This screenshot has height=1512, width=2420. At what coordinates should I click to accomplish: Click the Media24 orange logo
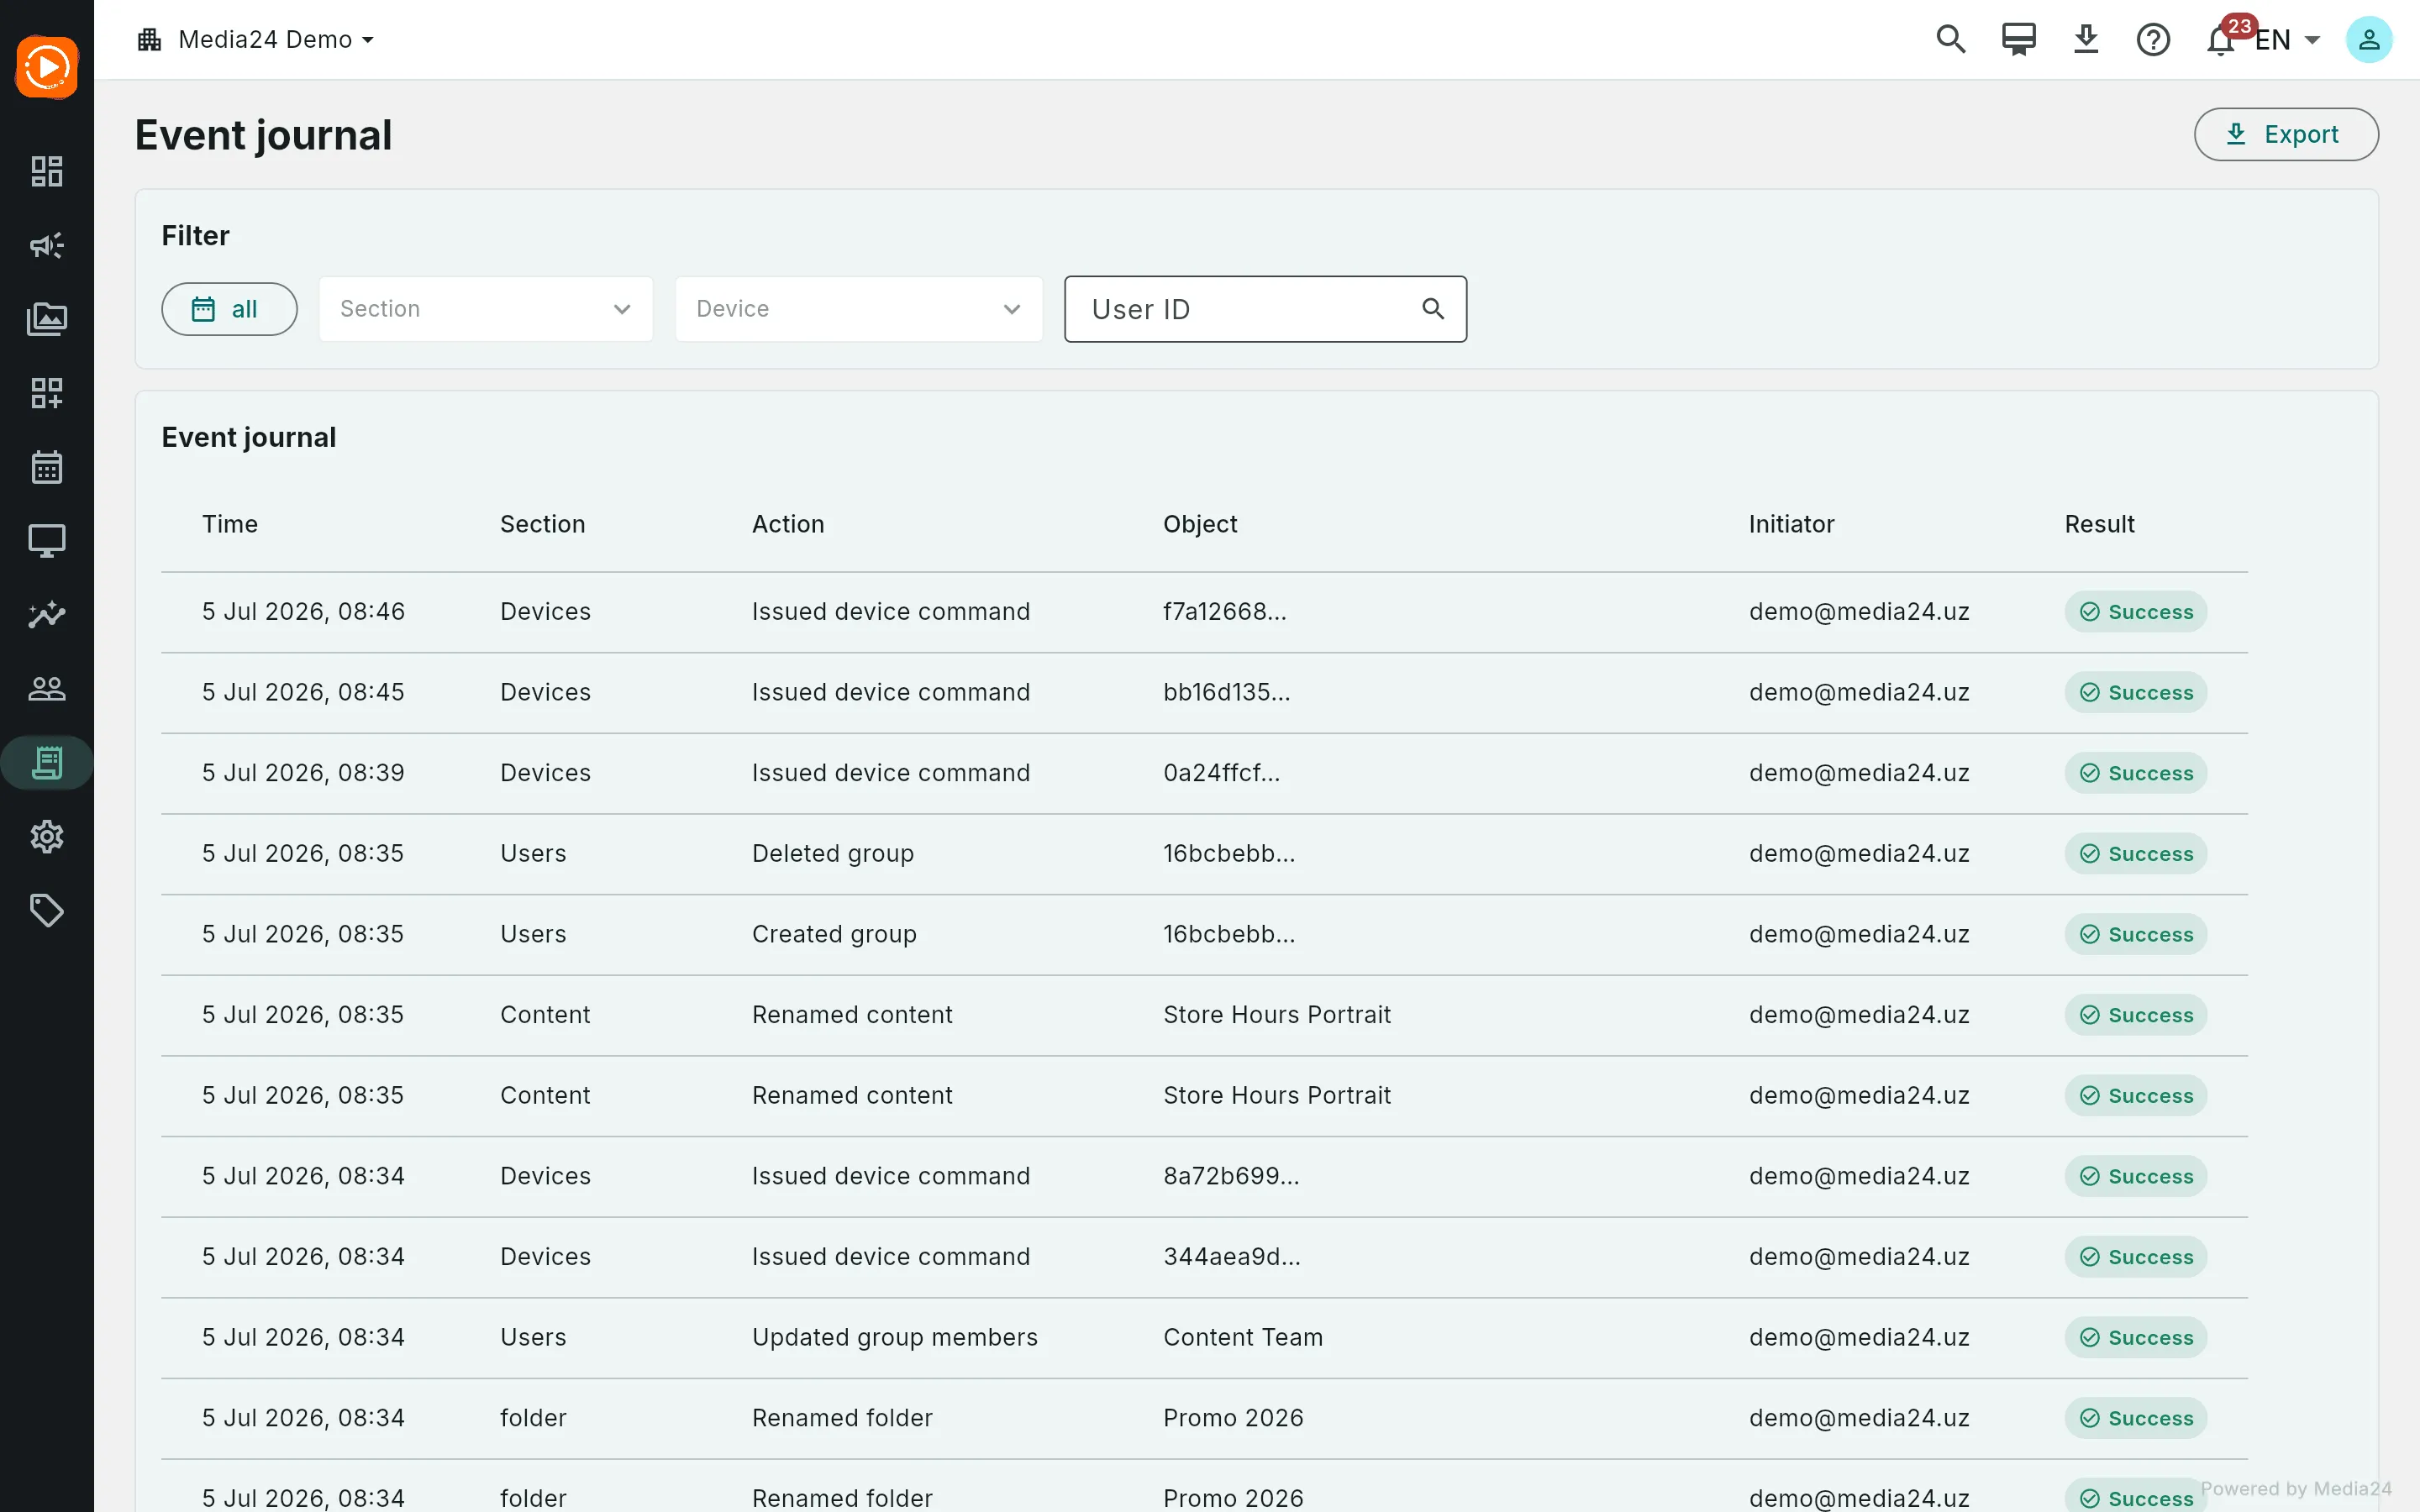point(47,67)
